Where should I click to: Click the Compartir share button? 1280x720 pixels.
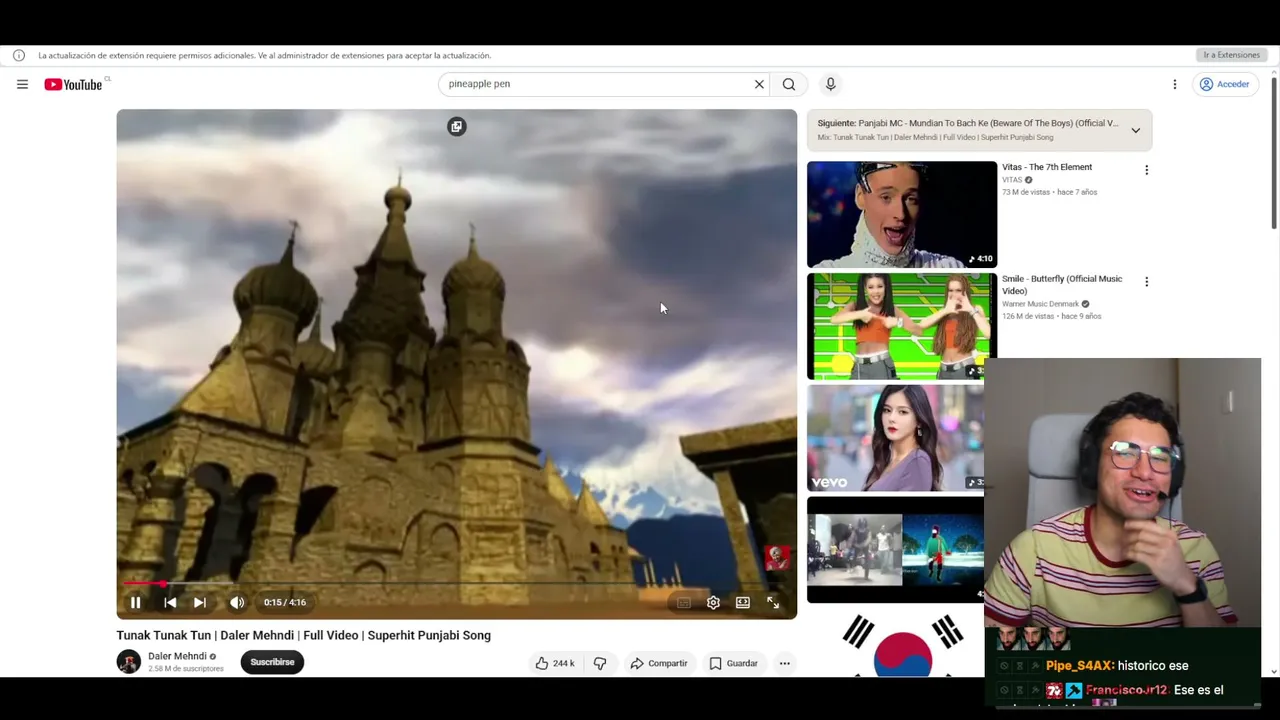coord(659,663)
